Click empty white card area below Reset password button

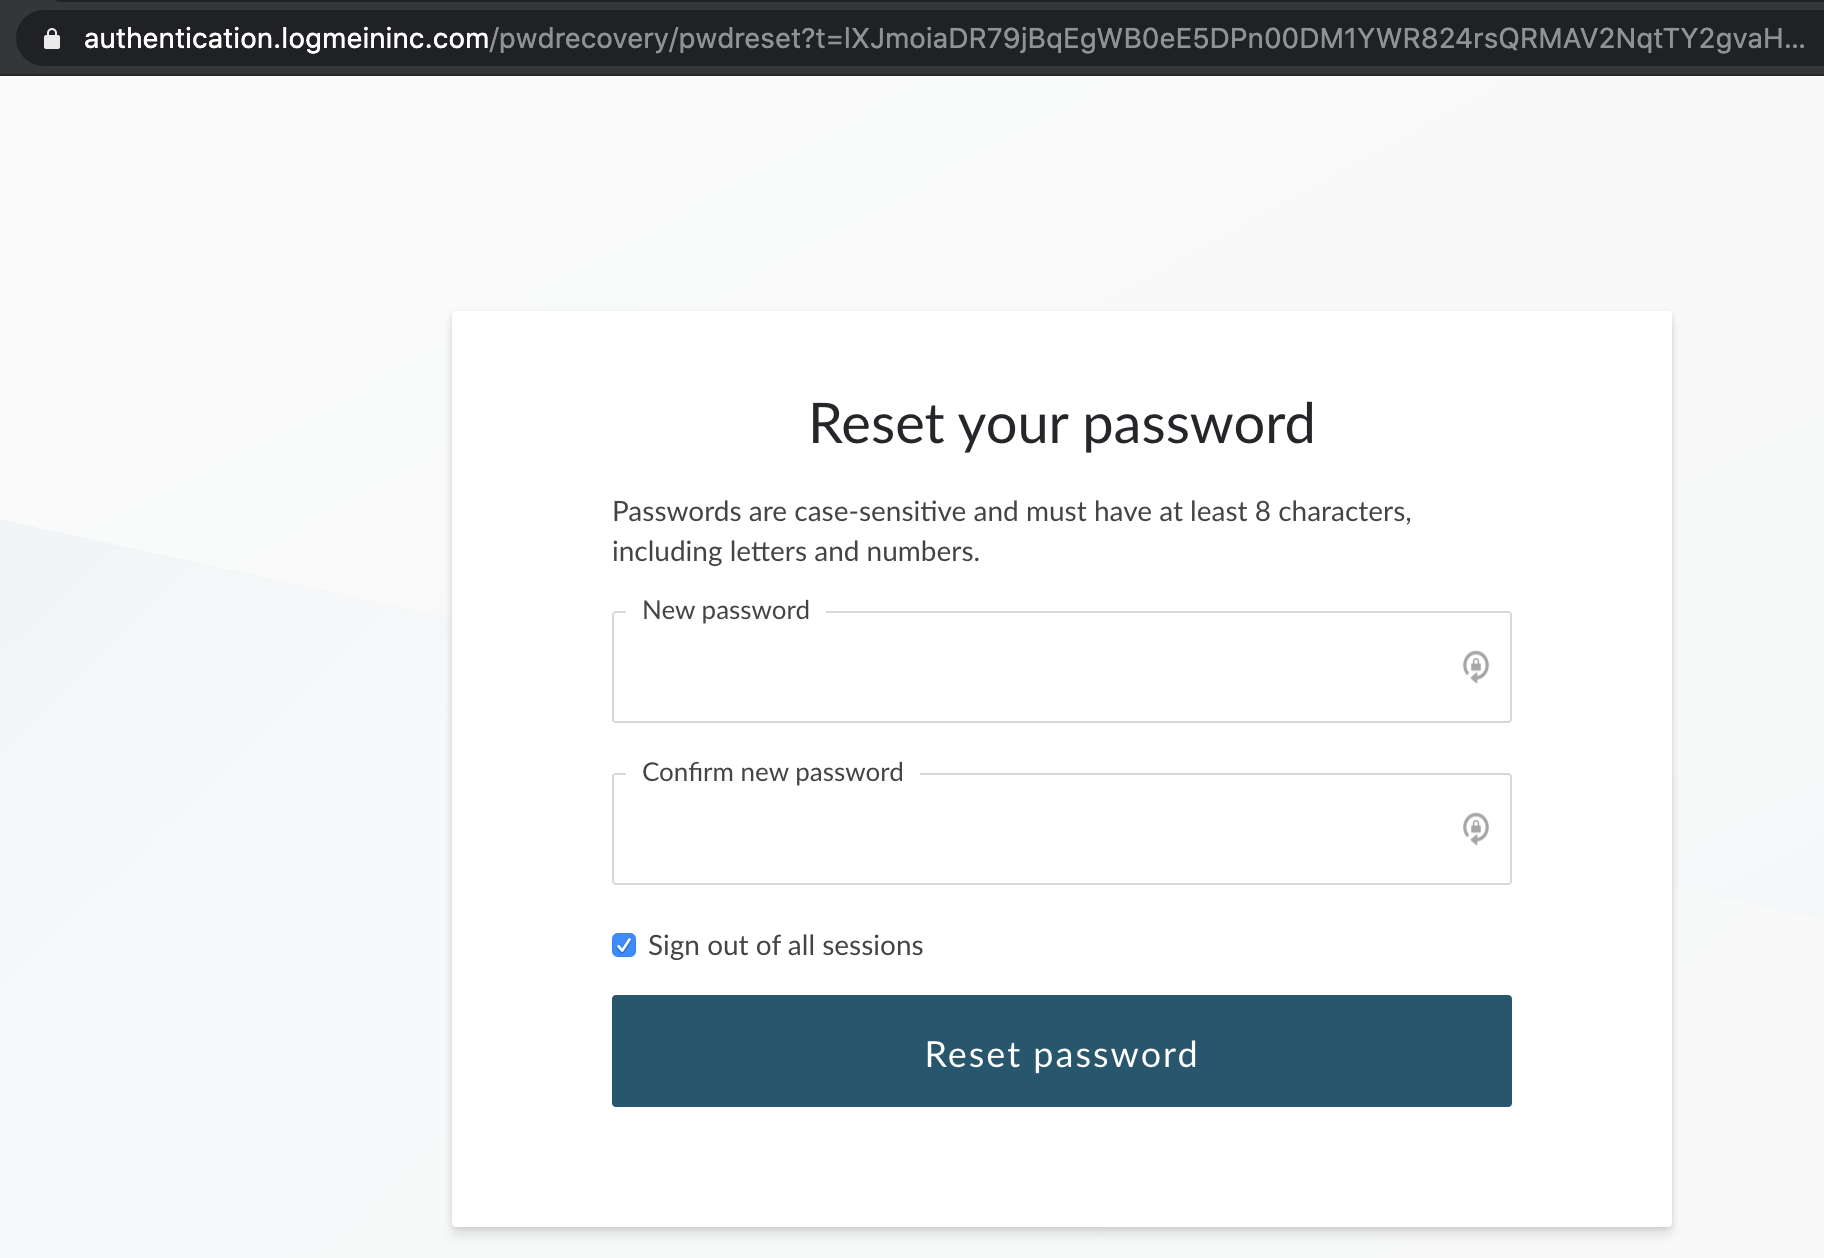(x=1061, y=1166)
